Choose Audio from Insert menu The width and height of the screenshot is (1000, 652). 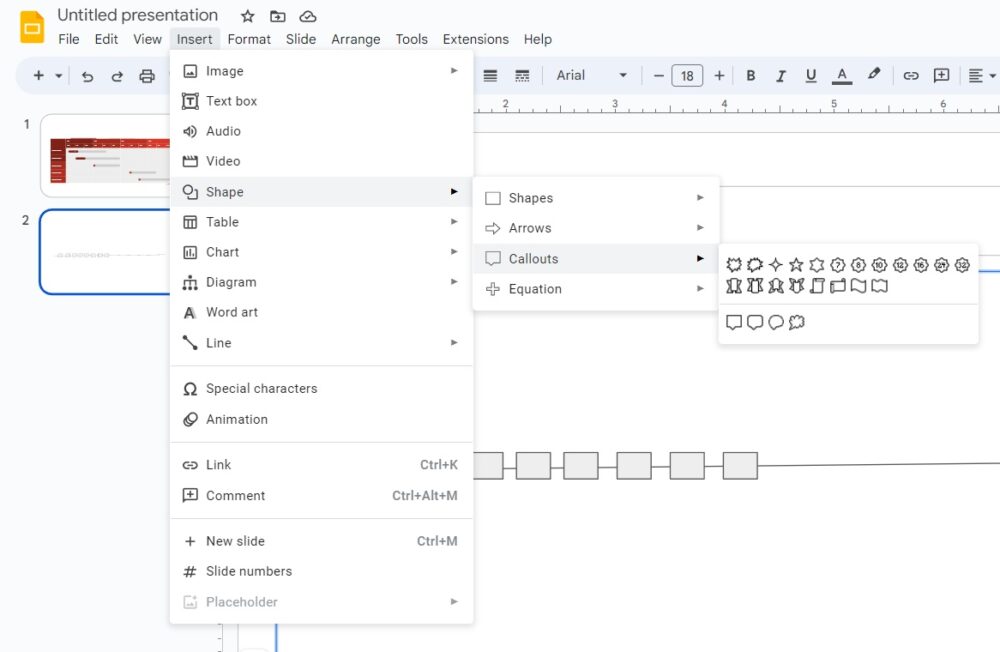point(321,131)
